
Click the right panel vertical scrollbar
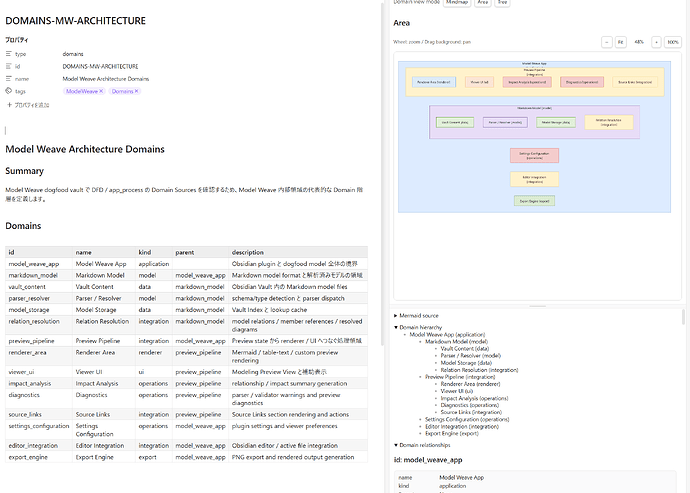tap(683, 317)
